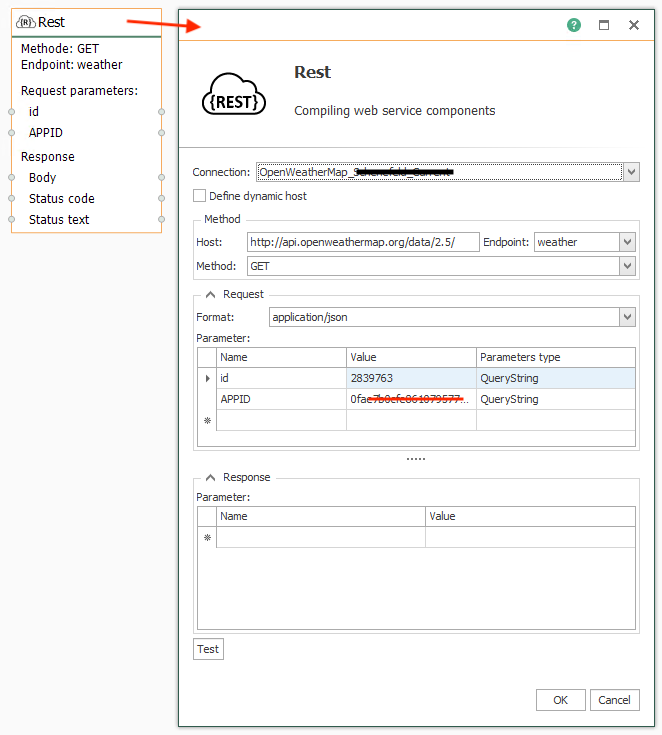Click the small Rest node header icon
Image resolution: width=662 pixels, height=735 pixels.
27,22
